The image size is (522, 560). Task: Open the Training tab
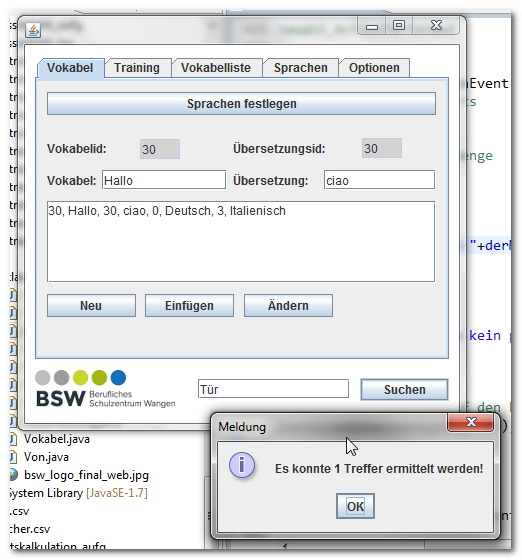tap(137, 68)
